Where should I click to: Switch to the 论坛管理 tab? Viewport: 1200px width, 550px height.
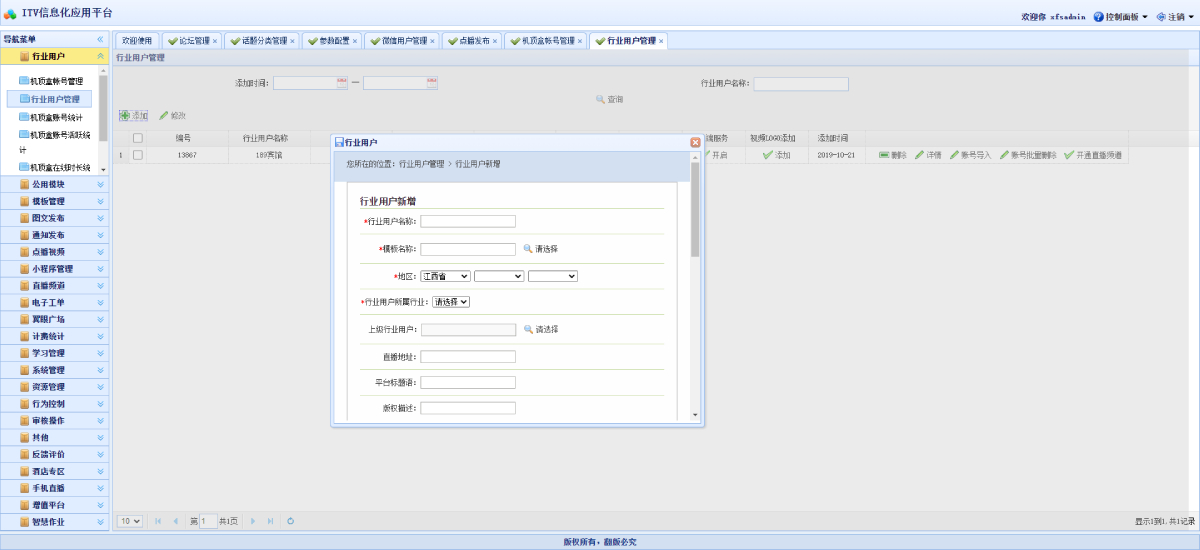tap(189, 41)
